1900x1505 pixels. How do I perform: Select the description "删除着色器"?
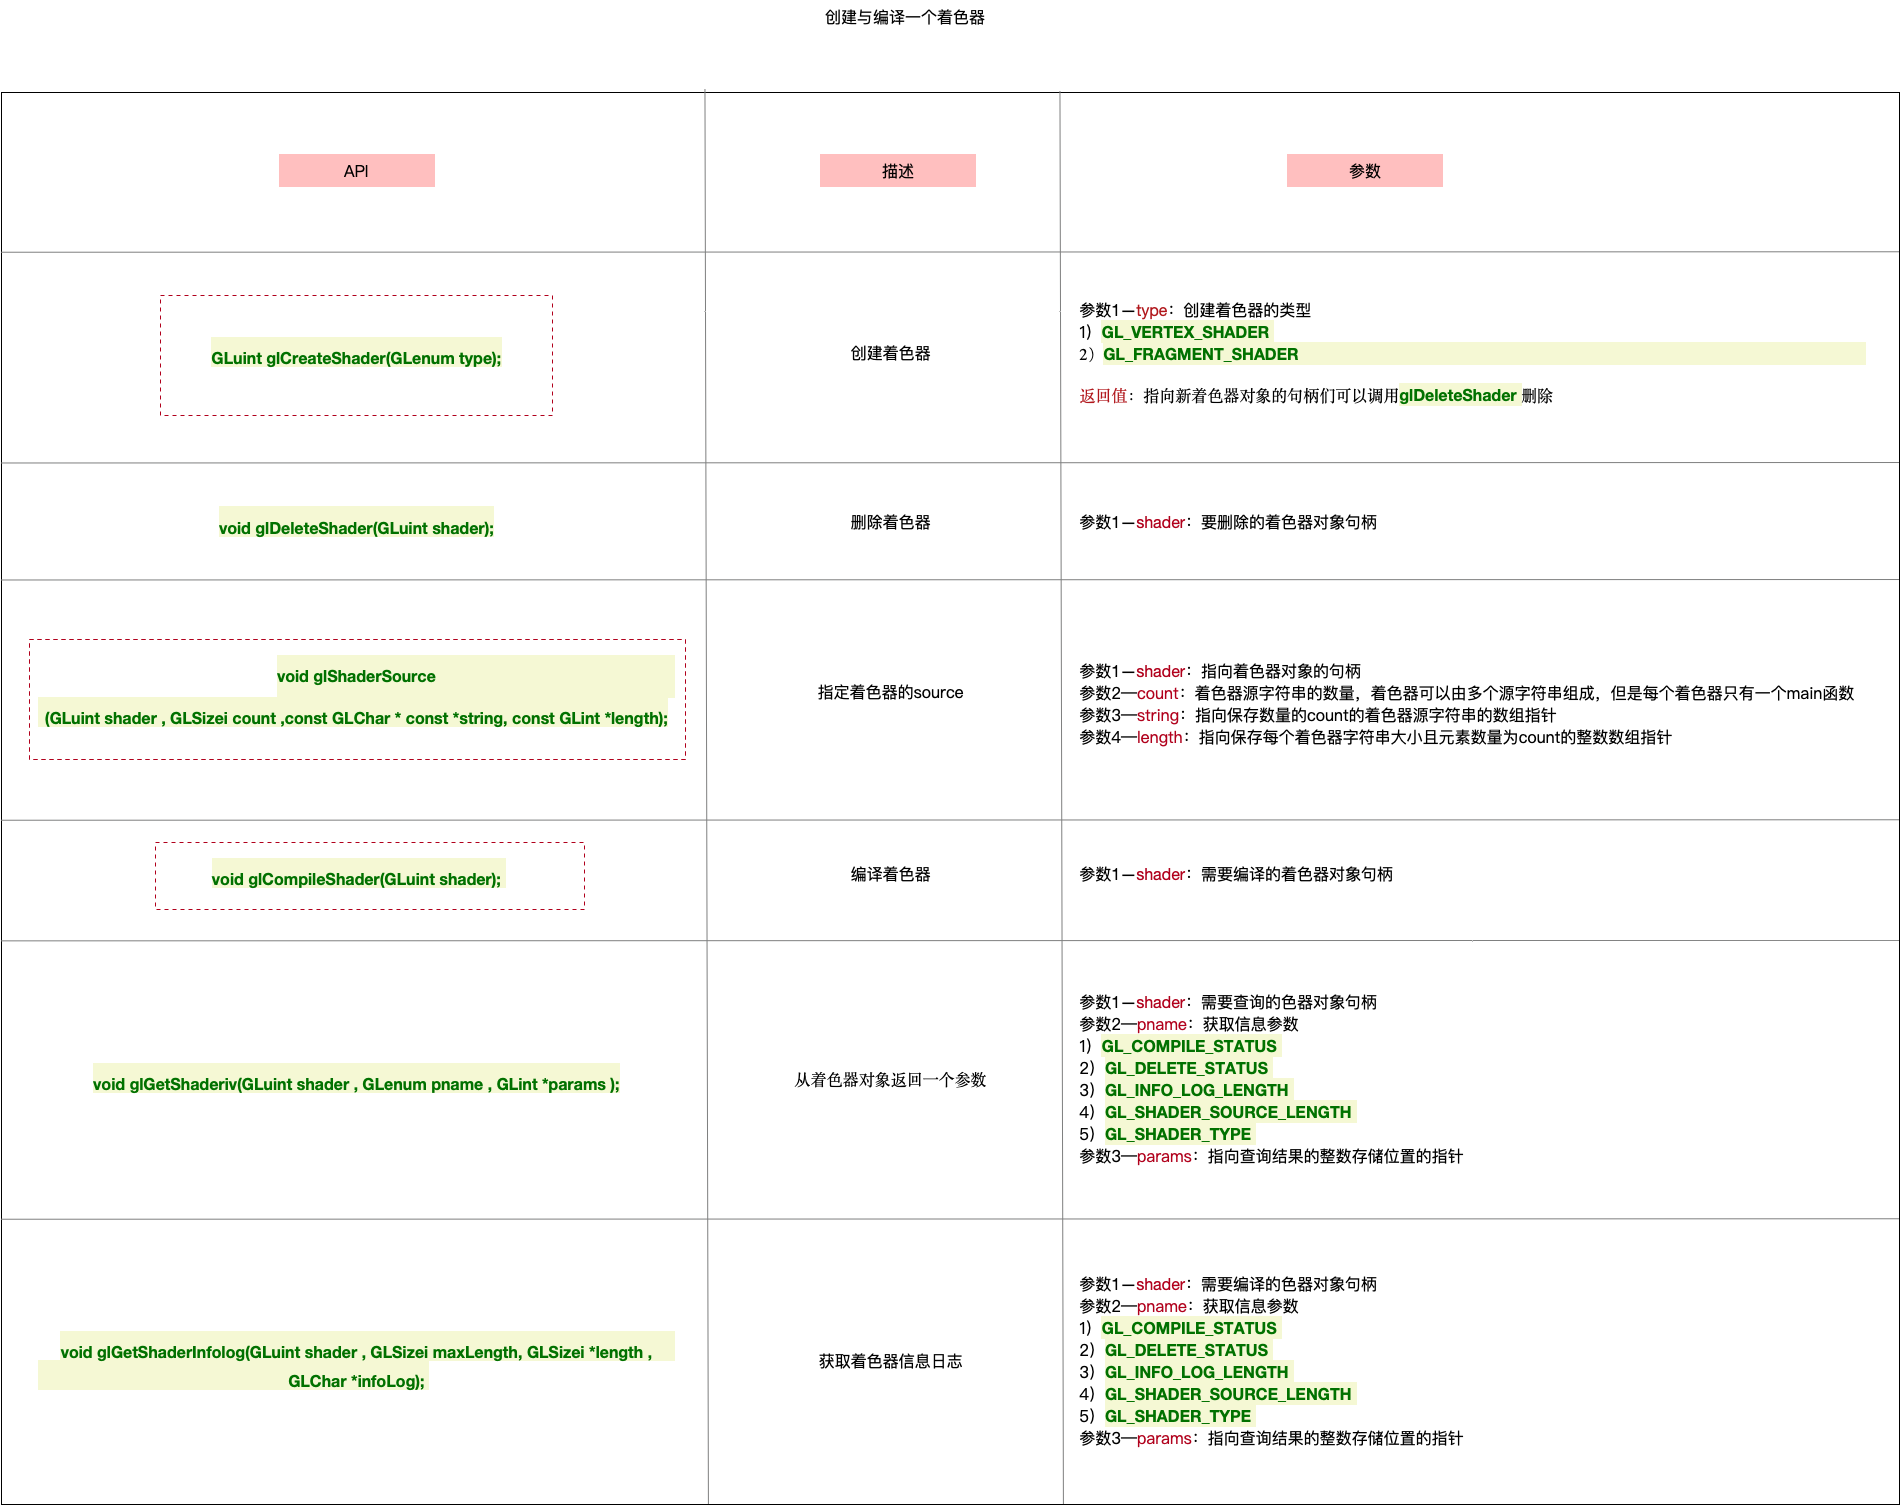[x=890, y=522]
